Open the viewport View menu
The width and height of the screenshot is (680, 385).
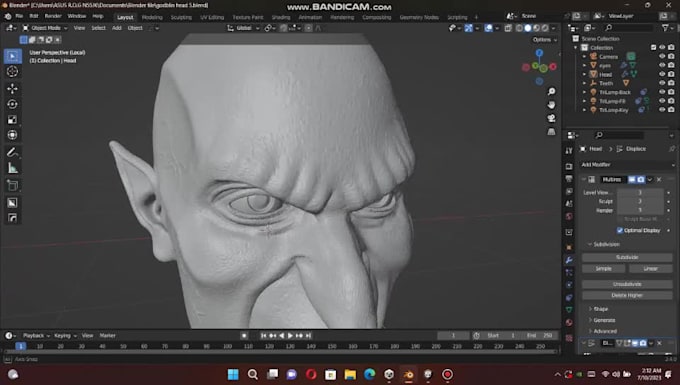79,28
